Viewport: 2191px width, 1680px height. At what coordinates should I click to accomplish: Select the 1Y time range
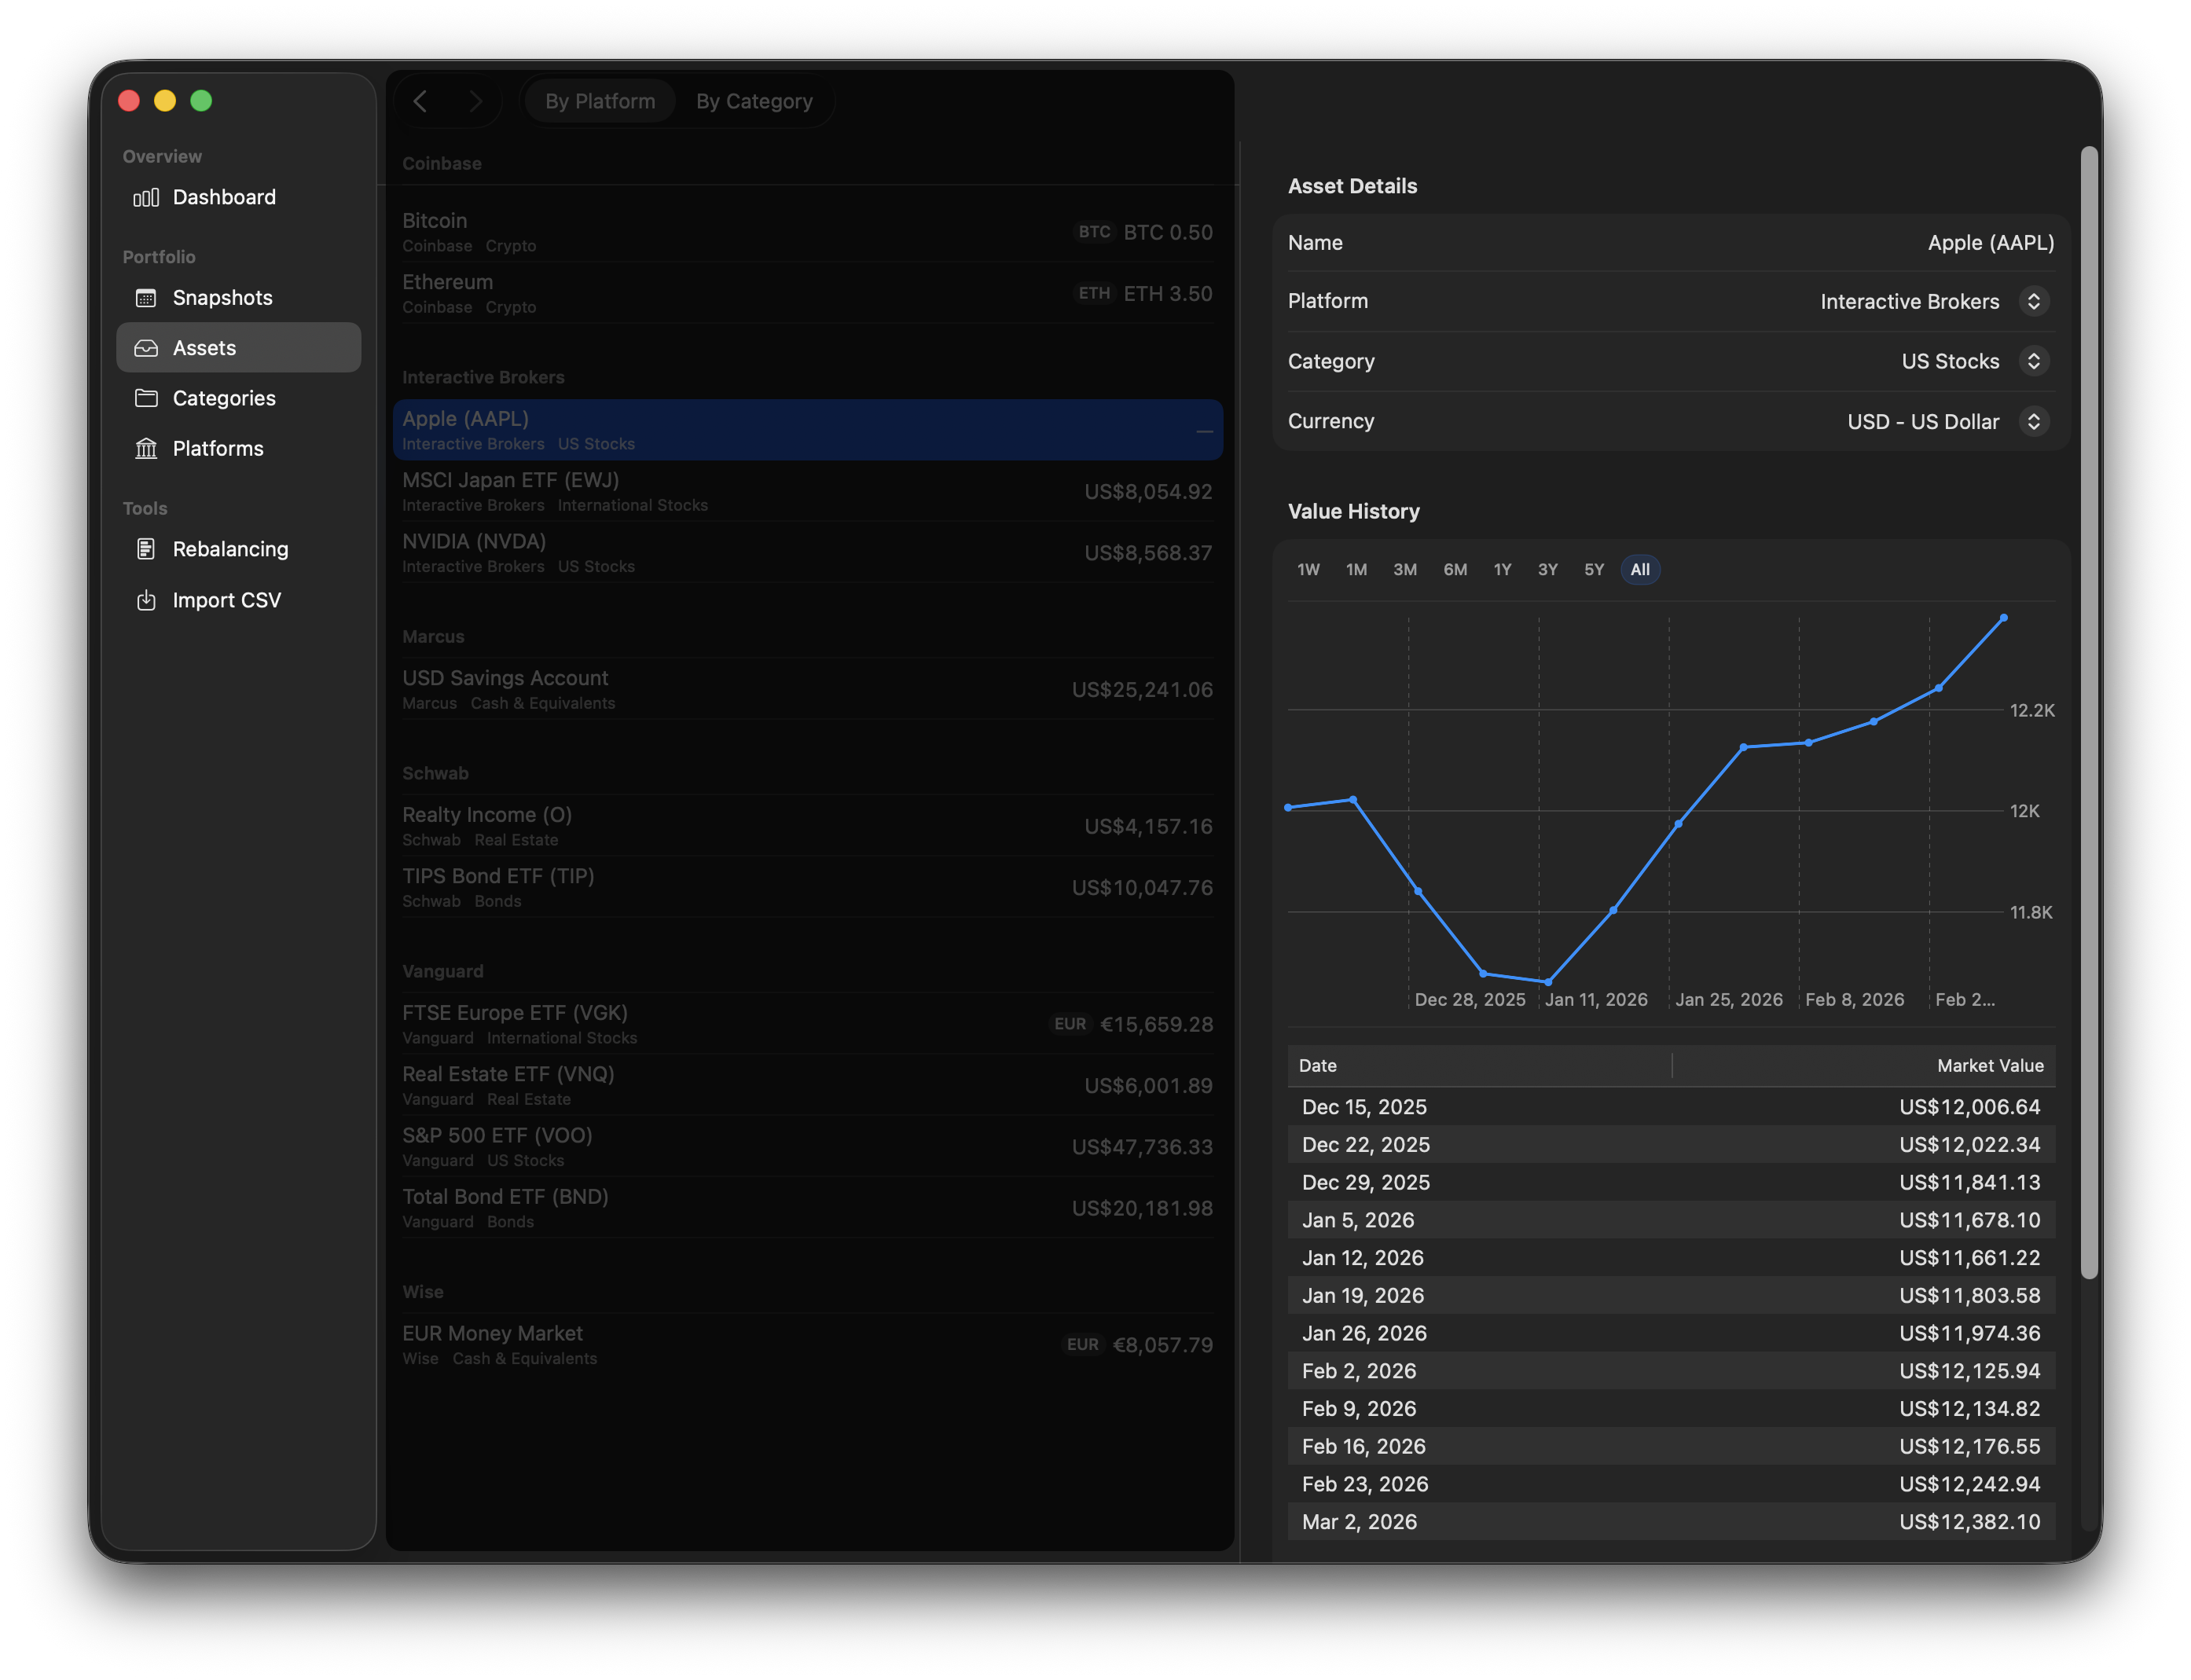click(x=1502, y=569)
